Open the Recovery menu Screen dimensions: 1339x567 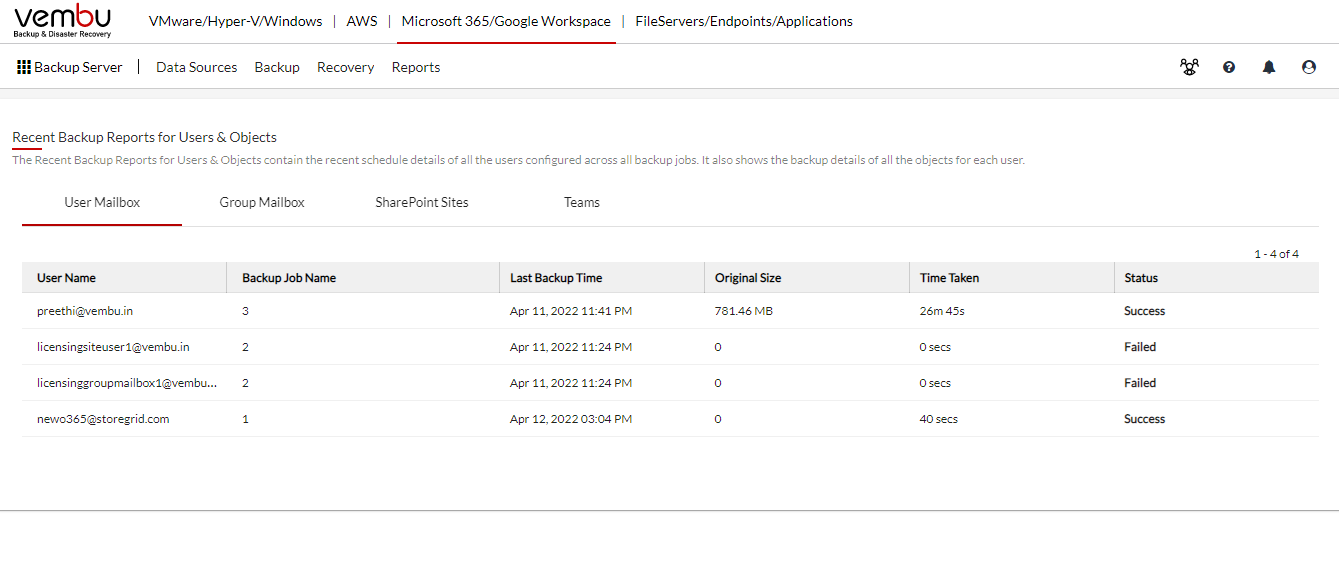pyautogui.click(x=345, y=67)
